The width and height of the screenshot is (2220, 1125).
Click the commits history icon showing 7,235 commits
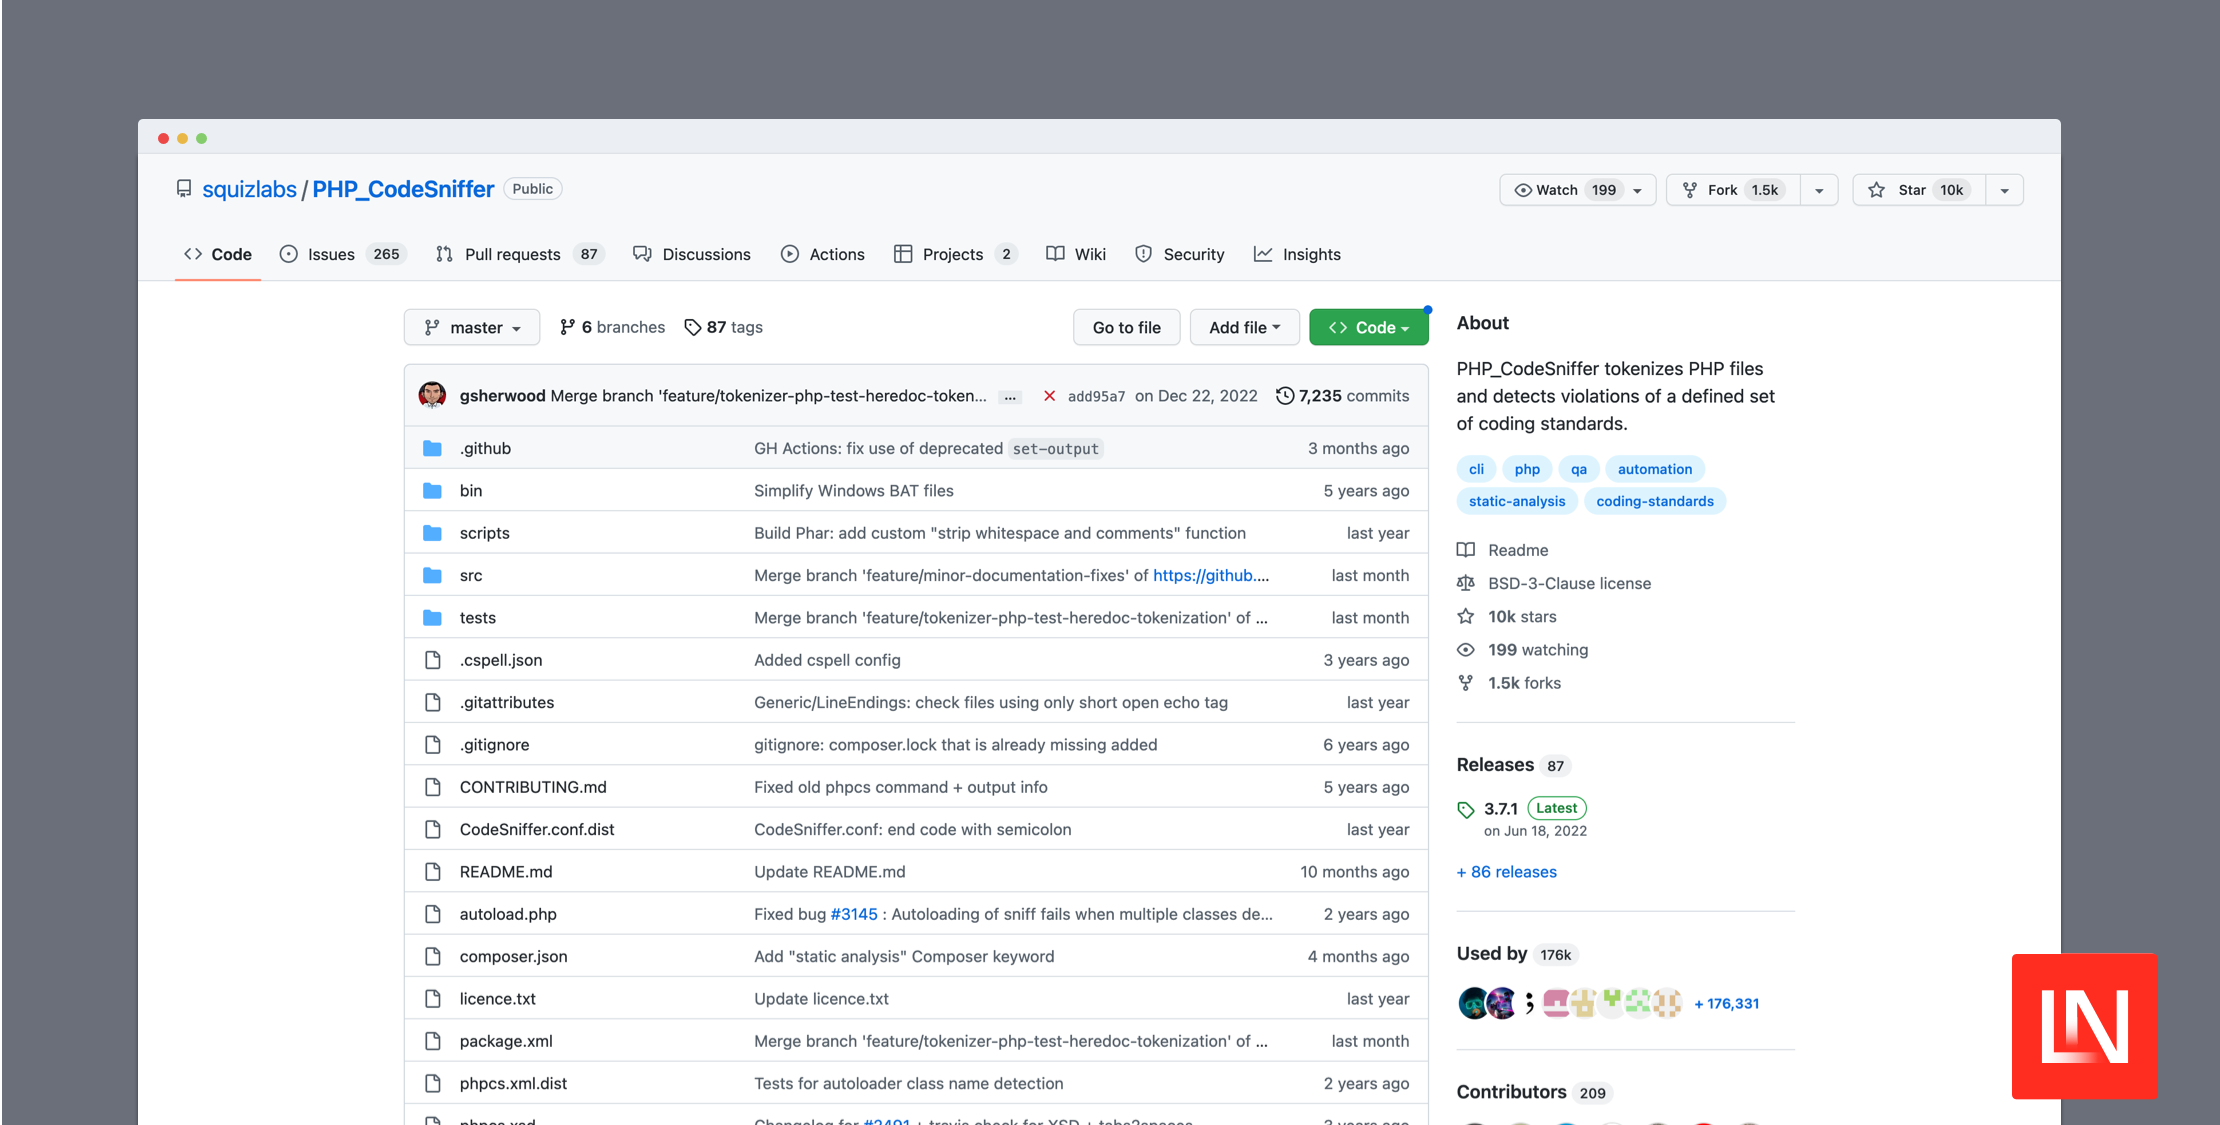[x=1281, y=395]
